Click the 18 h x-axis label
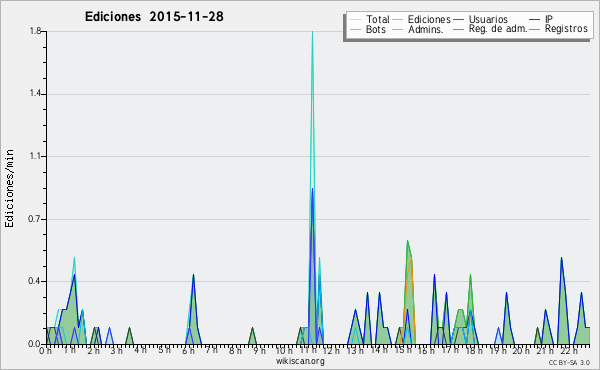This screenshot has height=370, width=600. tap(473, 351)
